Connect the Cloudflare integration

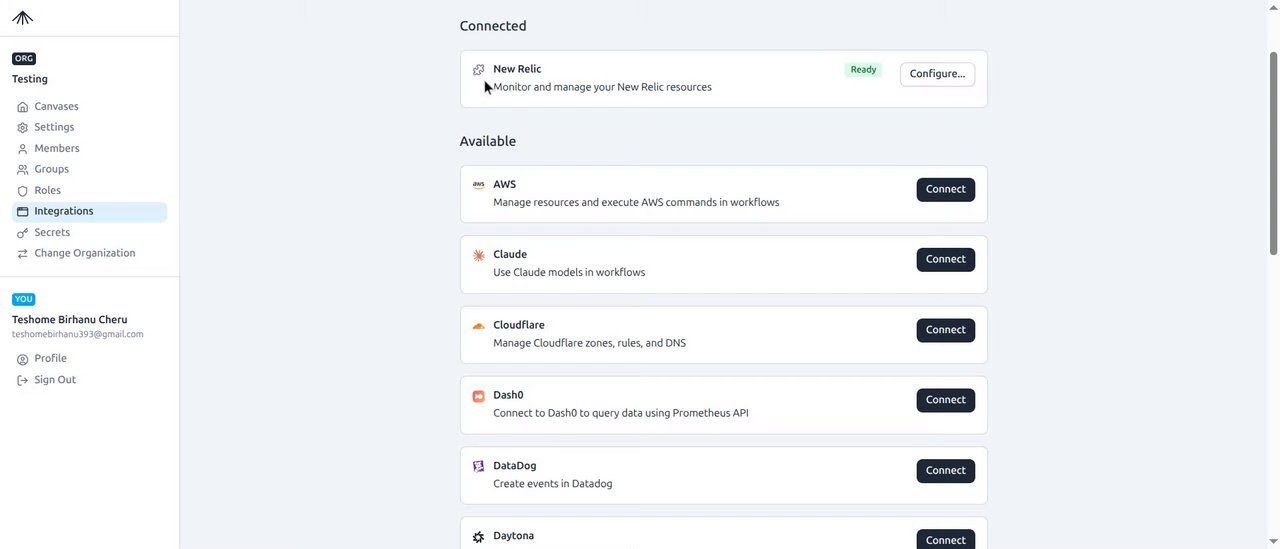coord(945,330)
